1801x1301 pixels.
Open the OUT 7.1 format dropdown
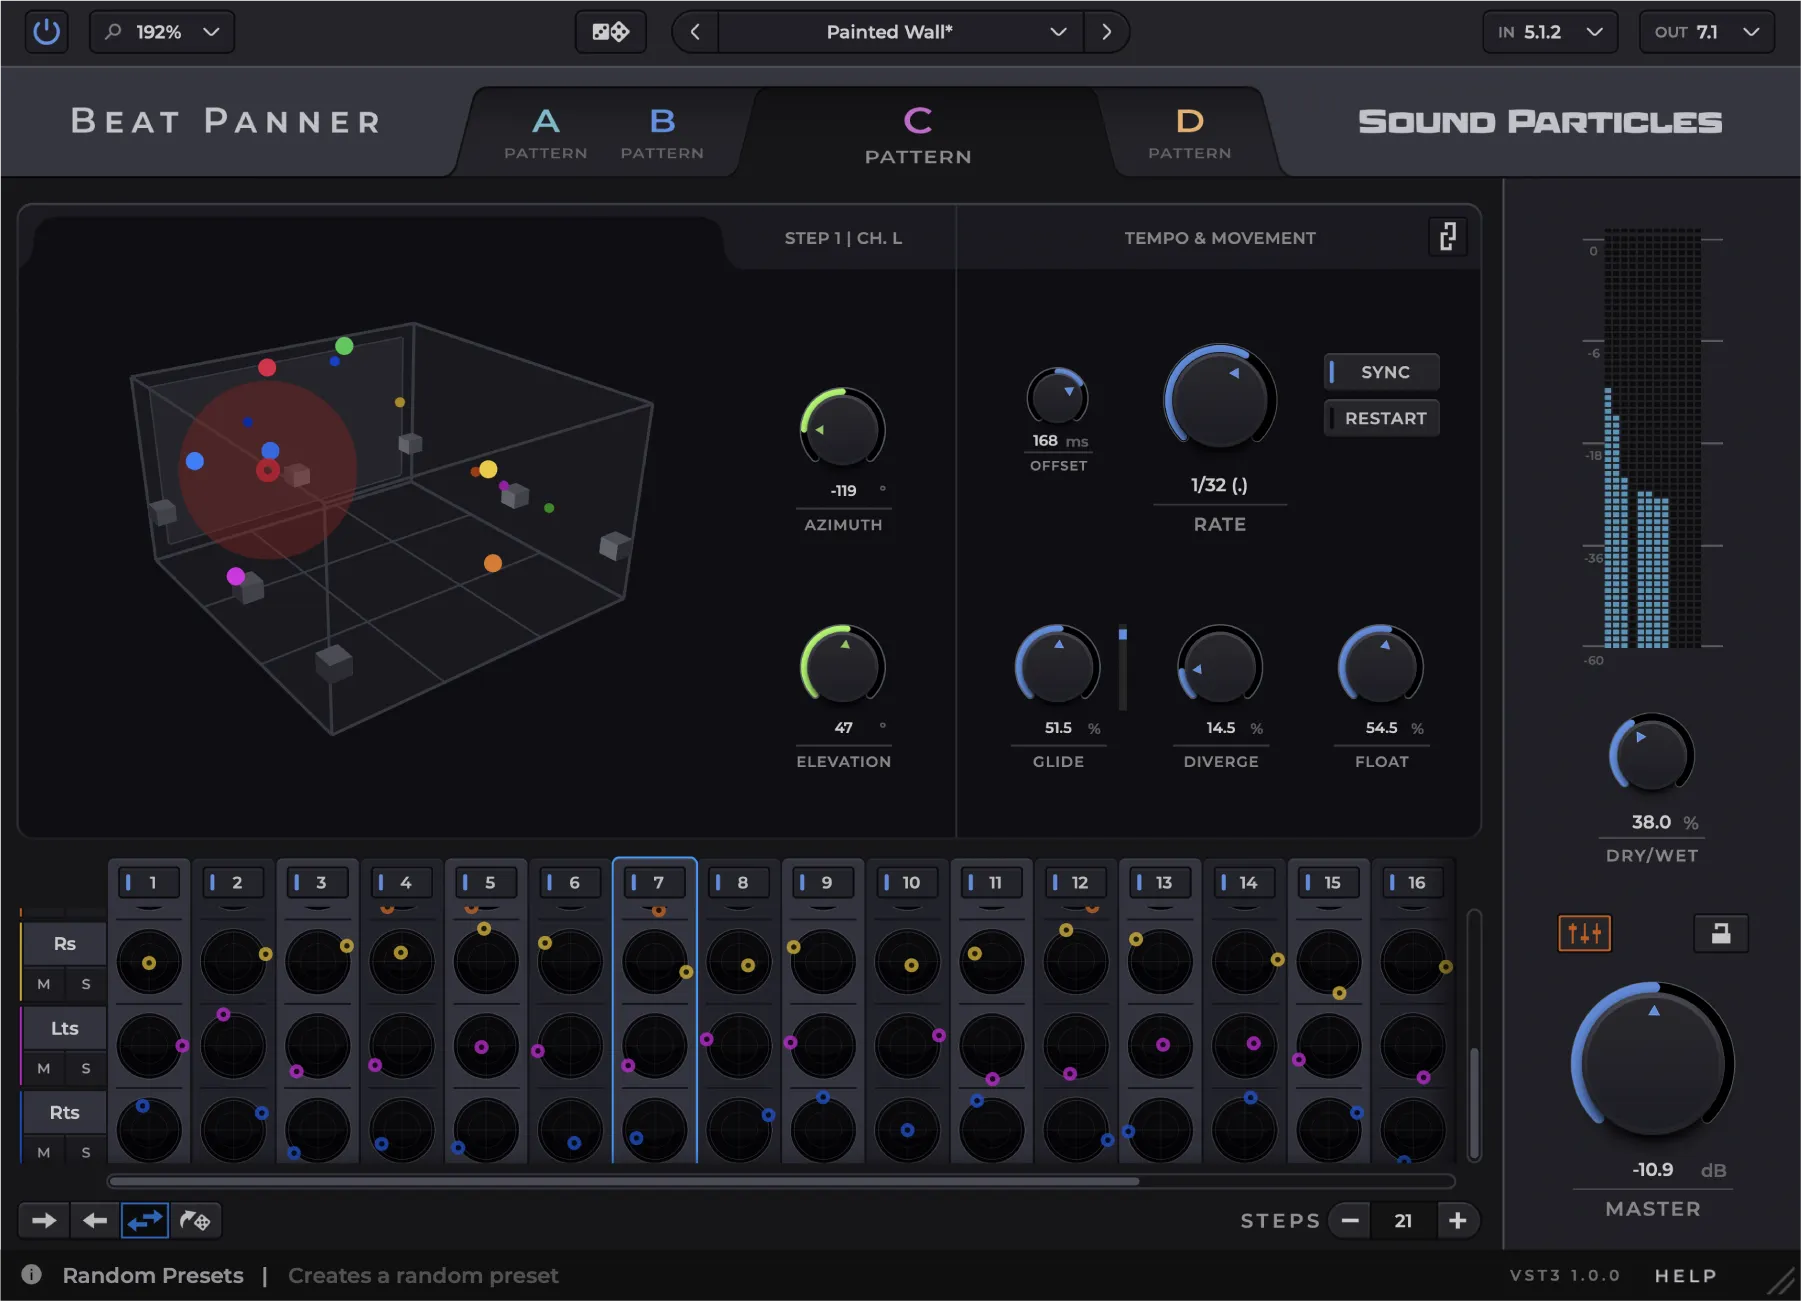(x=1706, y=32)
